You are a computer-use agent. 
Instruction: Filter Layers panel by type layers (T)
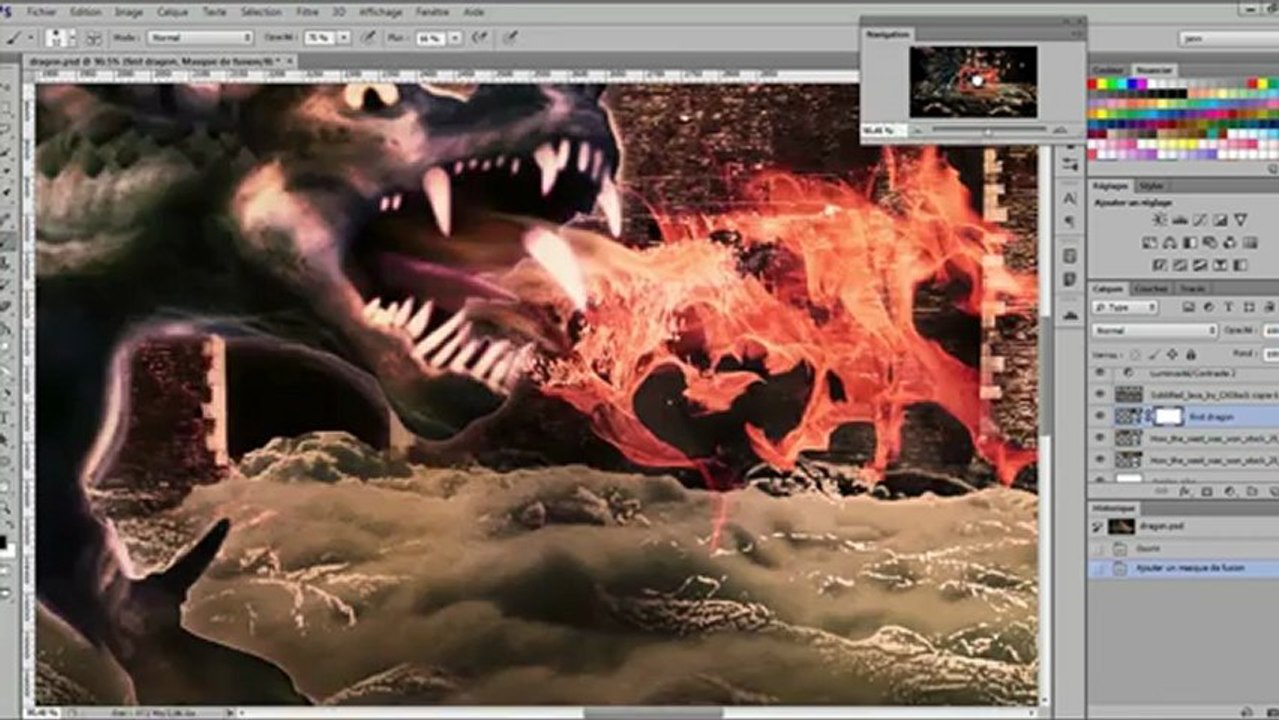point(1228,307)
